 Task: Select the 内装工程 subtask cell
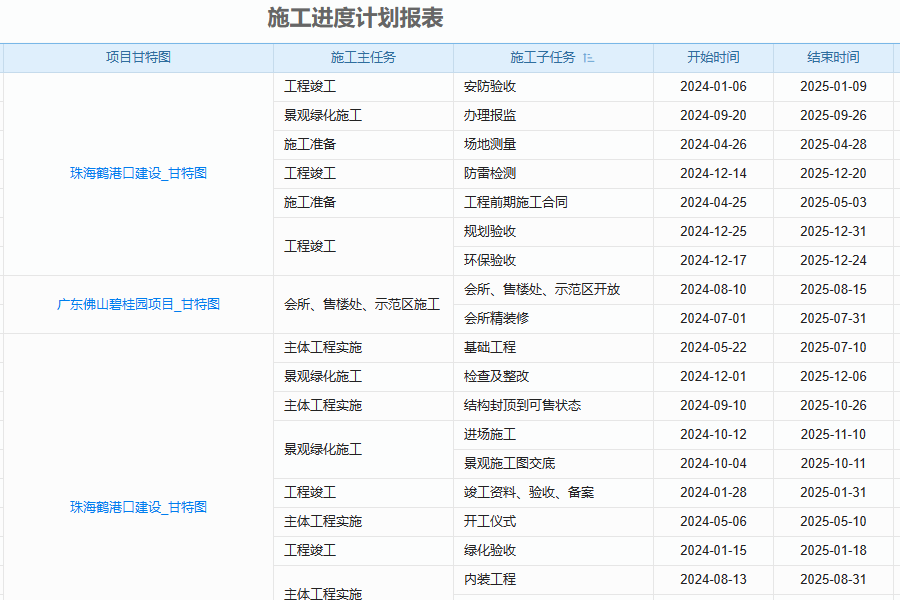(553, 579)
